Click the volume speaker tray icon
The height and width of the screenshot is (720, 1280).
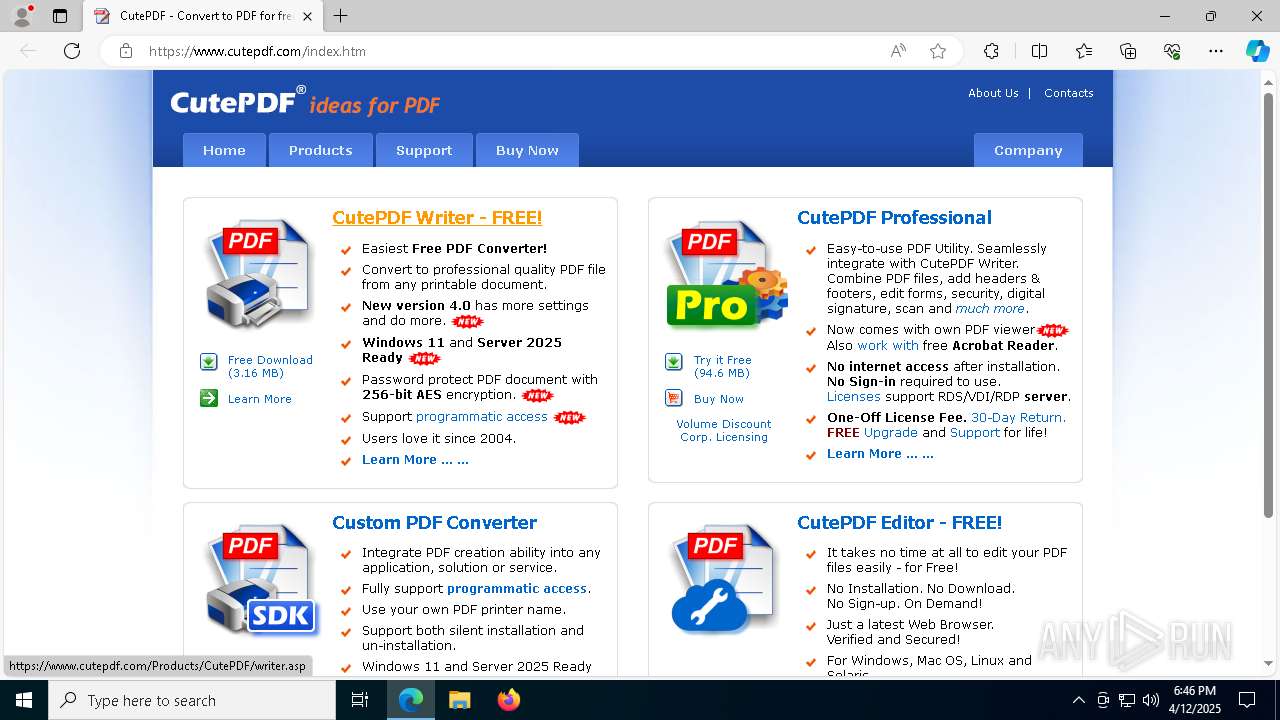point(1150,700)
